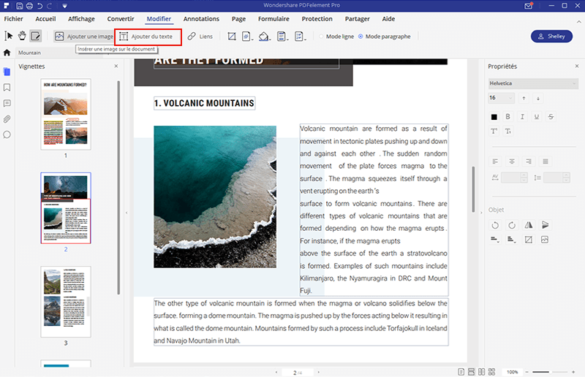Click the Shelley account button
This screenshot has height=377, width=585.
tap(551, 36)
